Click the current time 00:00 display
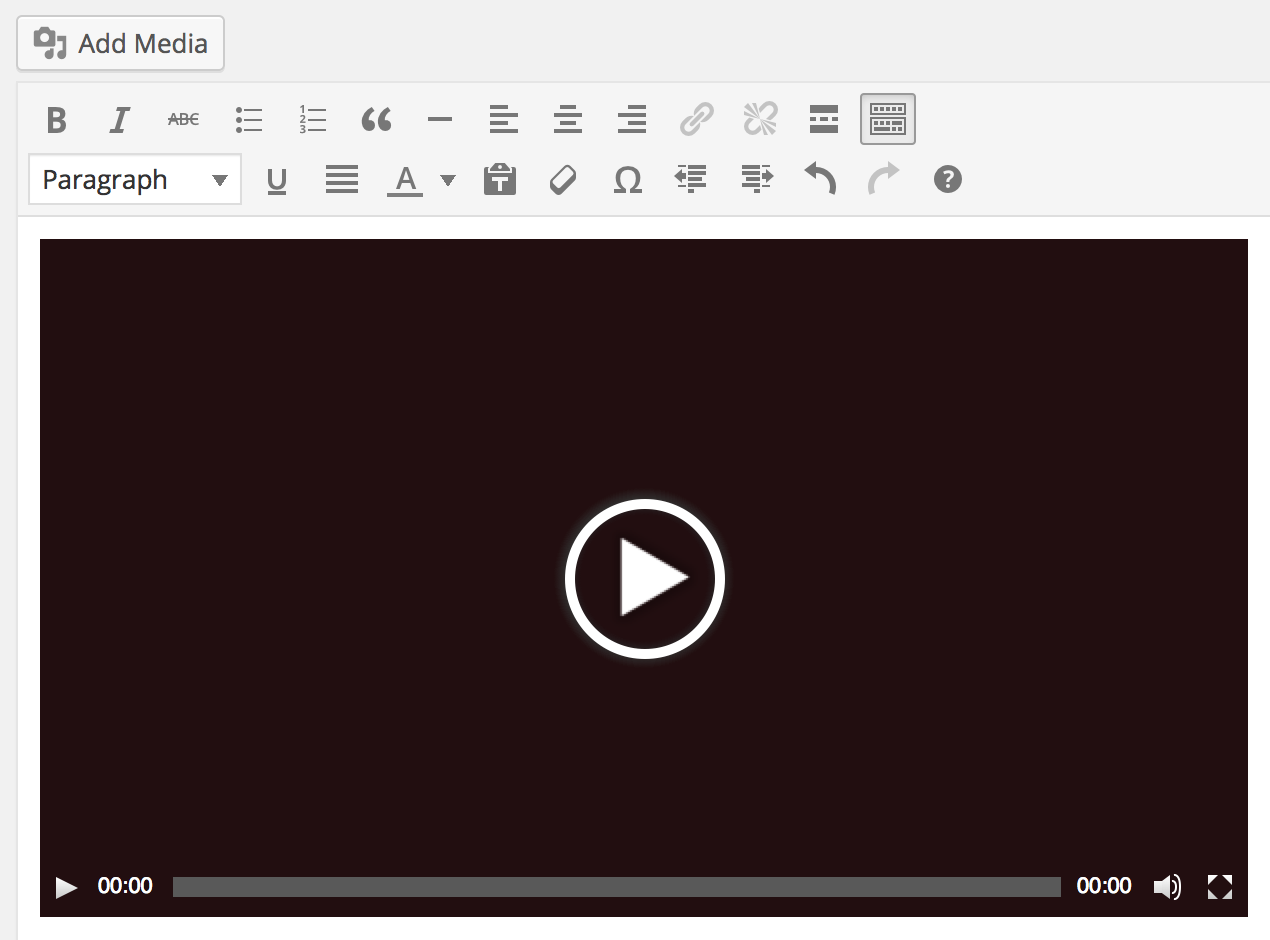The height and width of the screenshot is (940, 1270). point(125,886)
